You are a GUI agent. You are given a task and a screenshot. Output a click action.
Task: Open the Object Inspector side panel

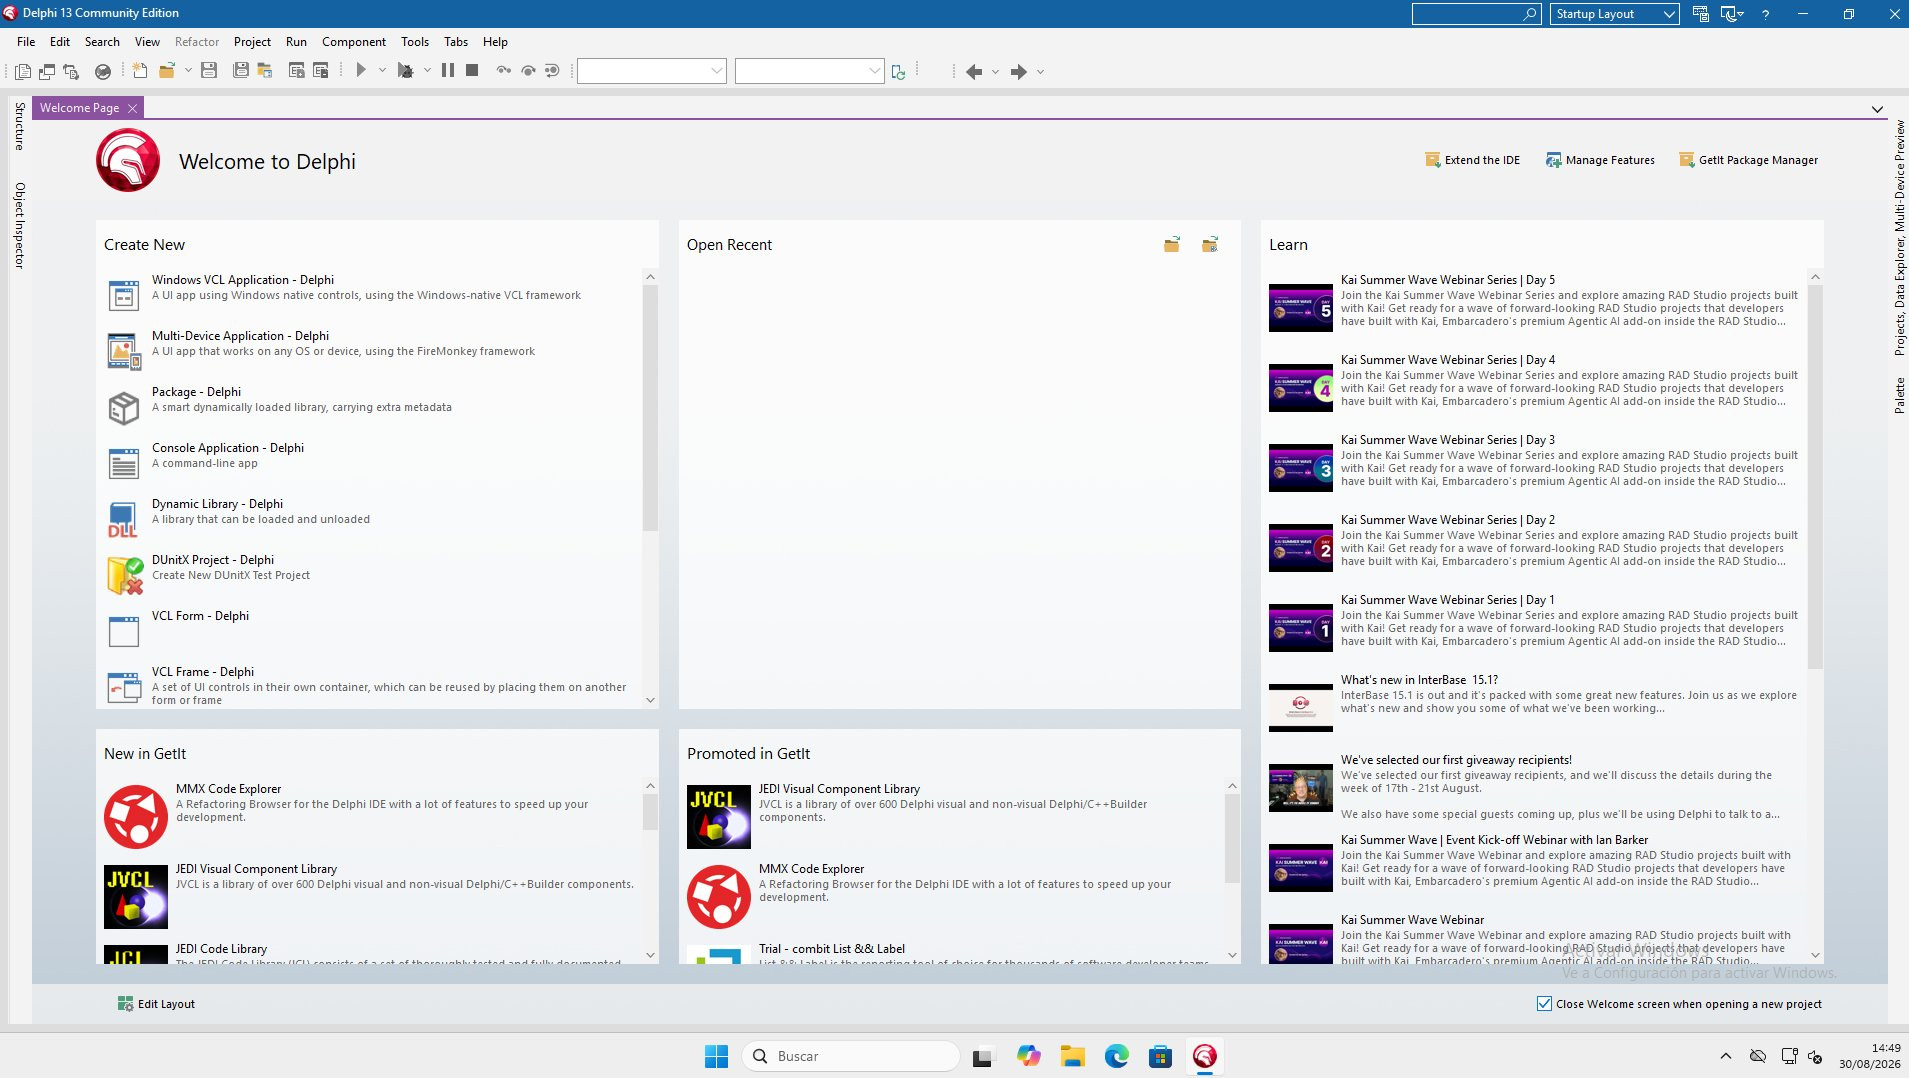(19, 225)
